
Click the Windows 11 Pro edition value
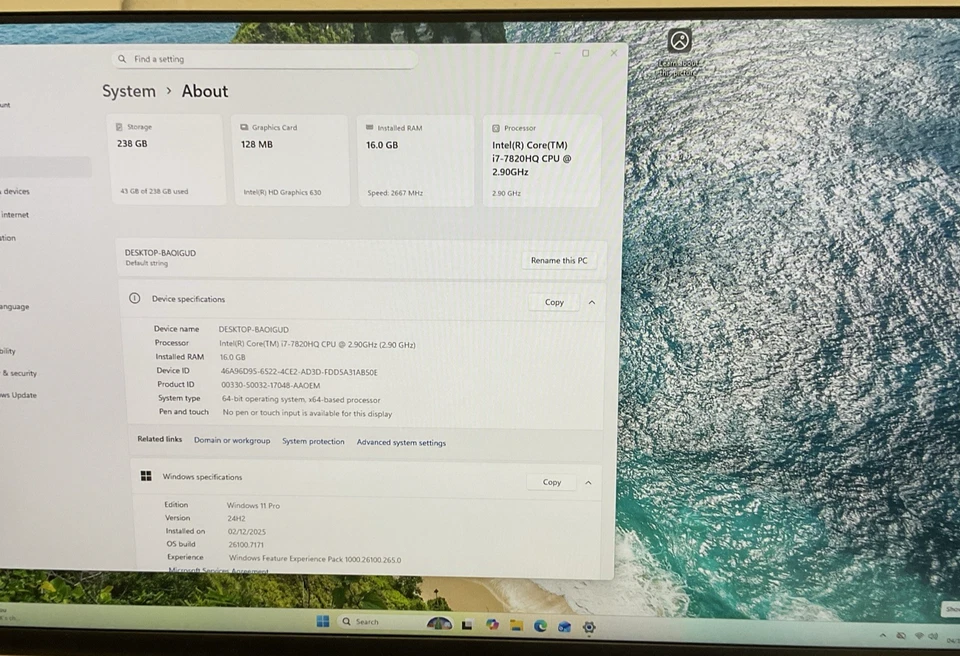click(253, 505)
